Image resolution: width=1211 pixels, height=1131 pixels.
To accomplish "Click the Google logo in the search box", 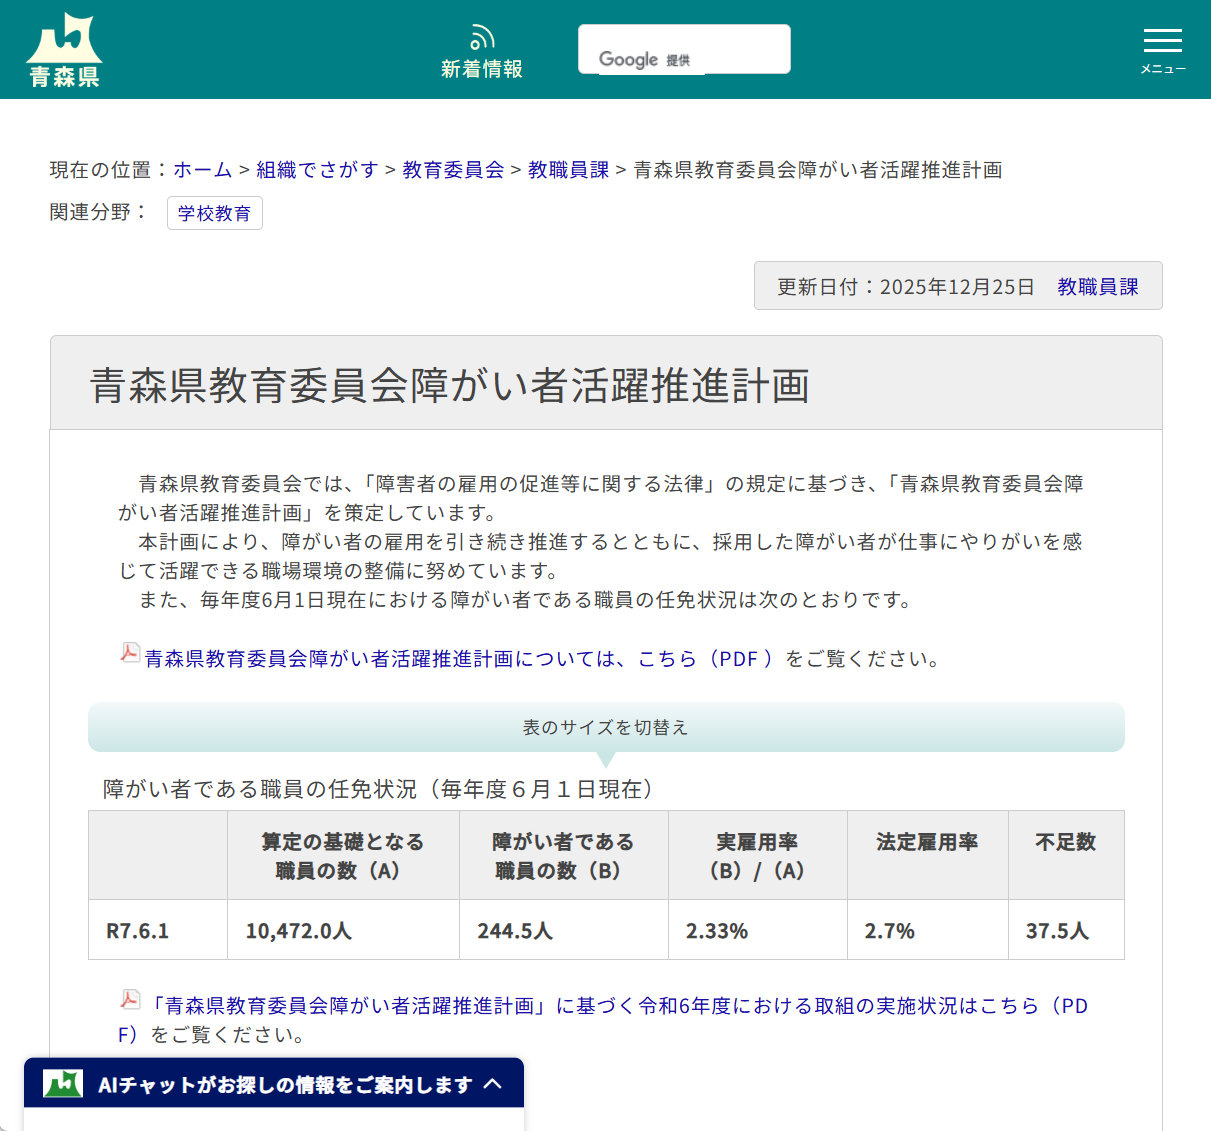I will (x=629, y=59).
